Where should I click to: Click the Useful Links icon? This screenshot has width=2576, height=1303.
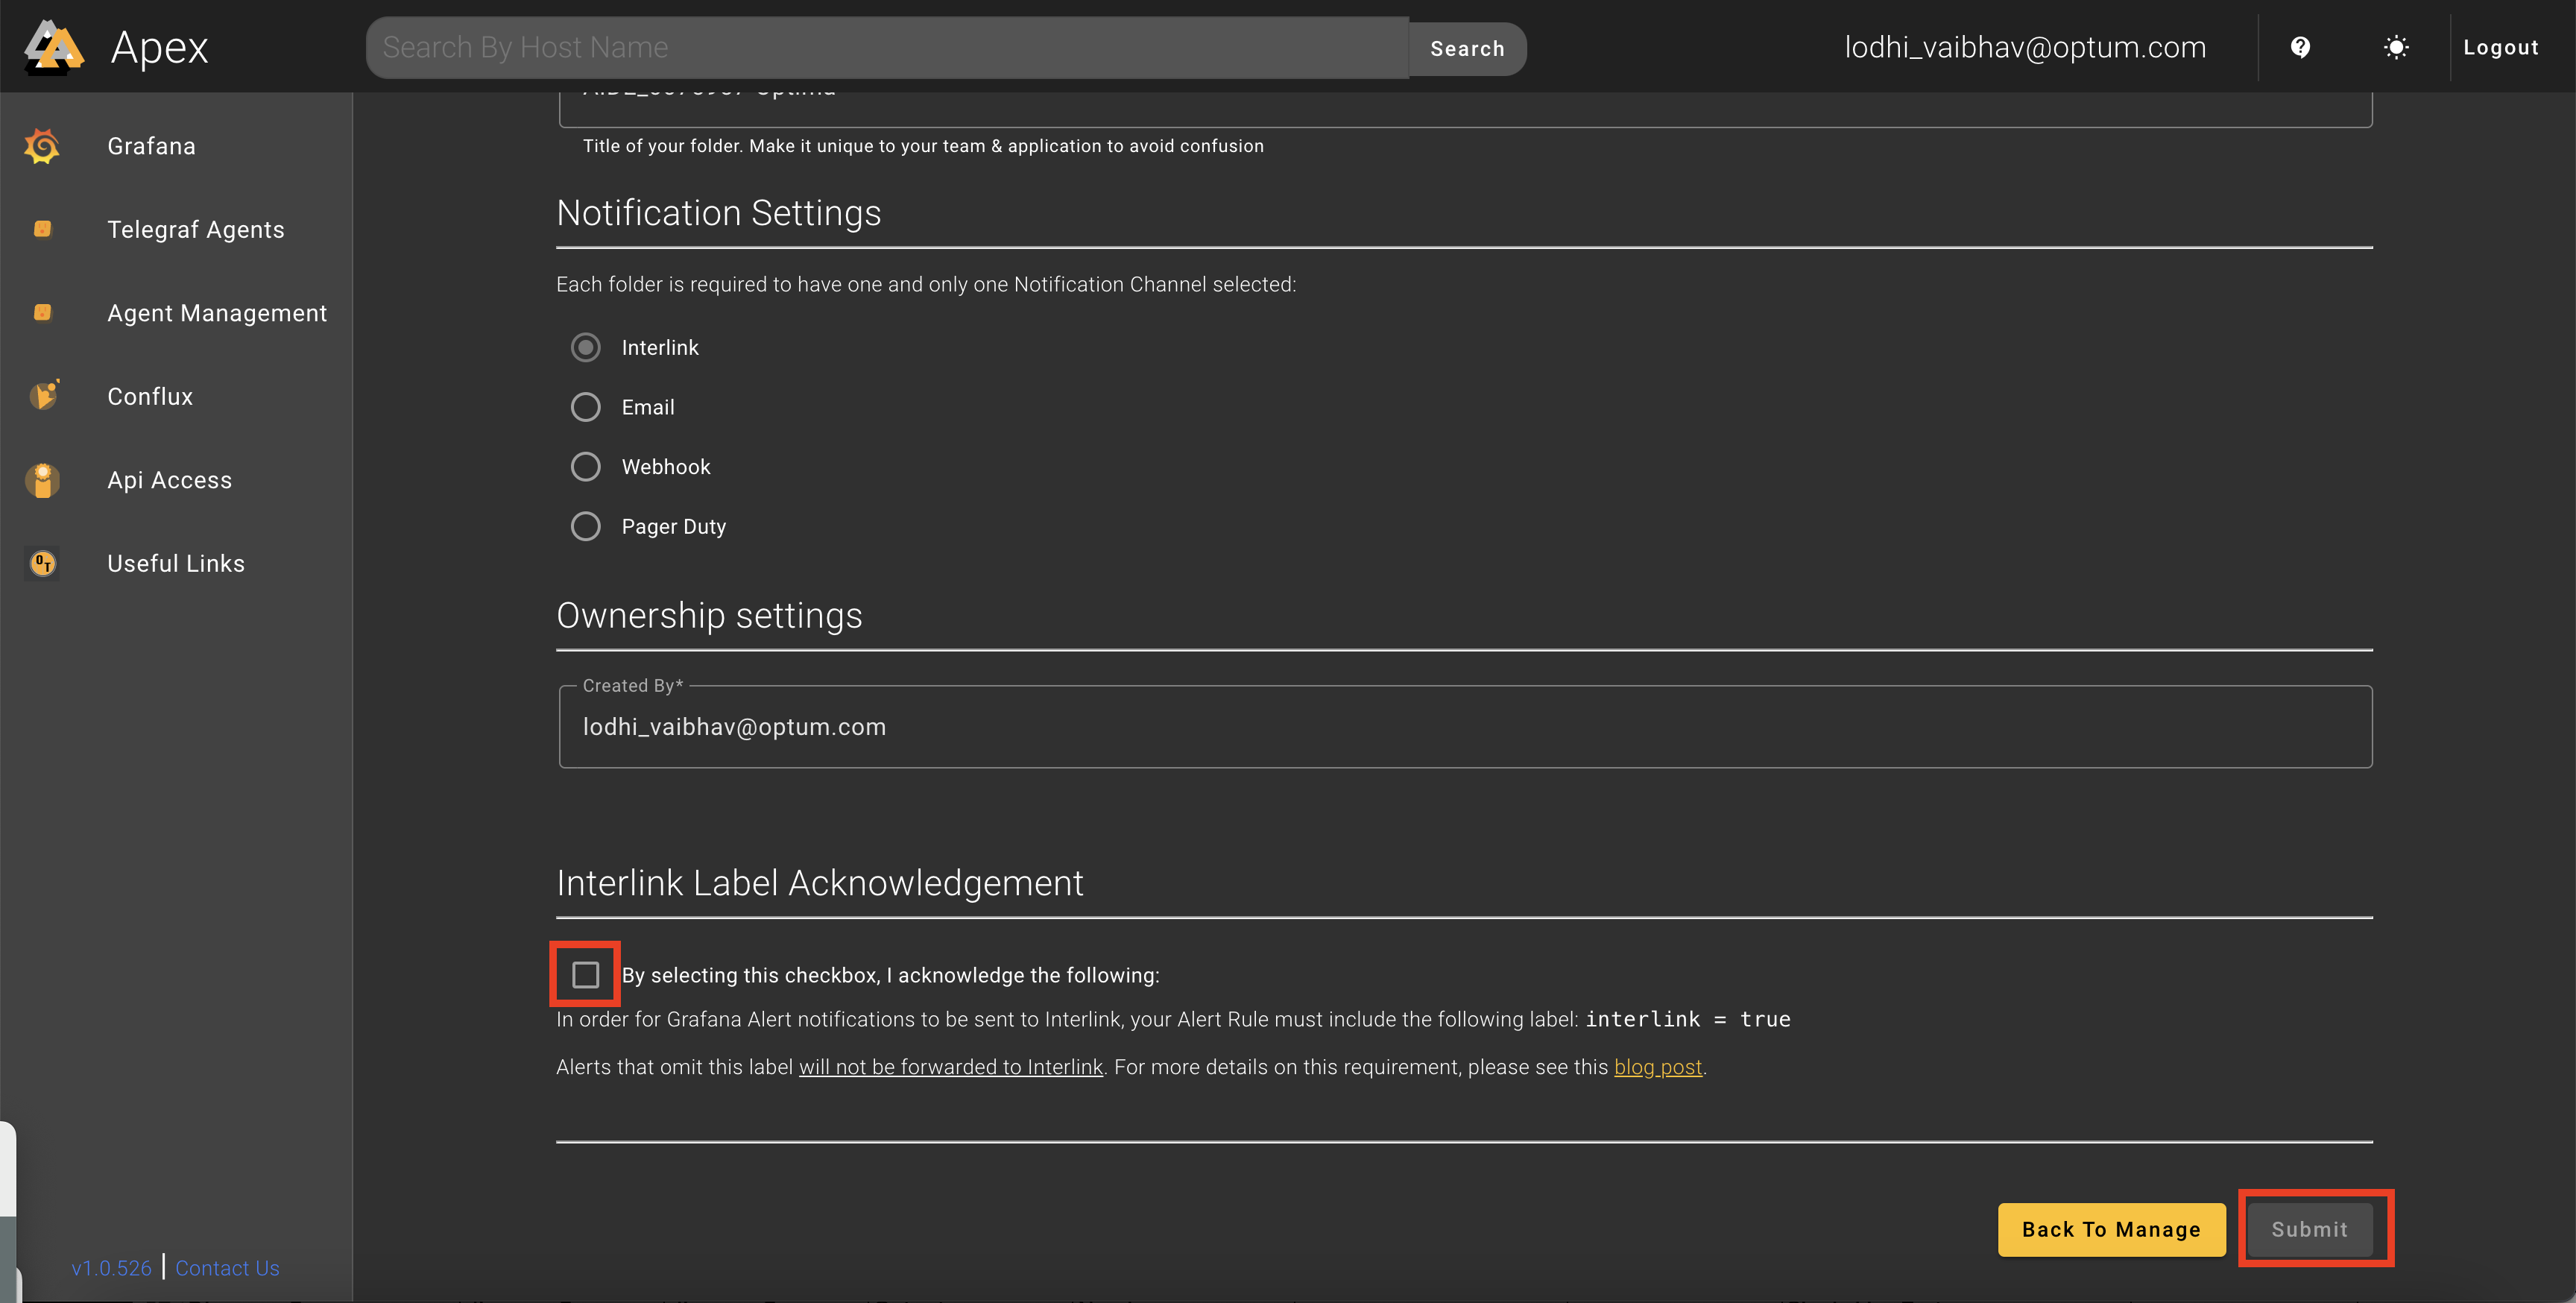(x=42, y=564)
